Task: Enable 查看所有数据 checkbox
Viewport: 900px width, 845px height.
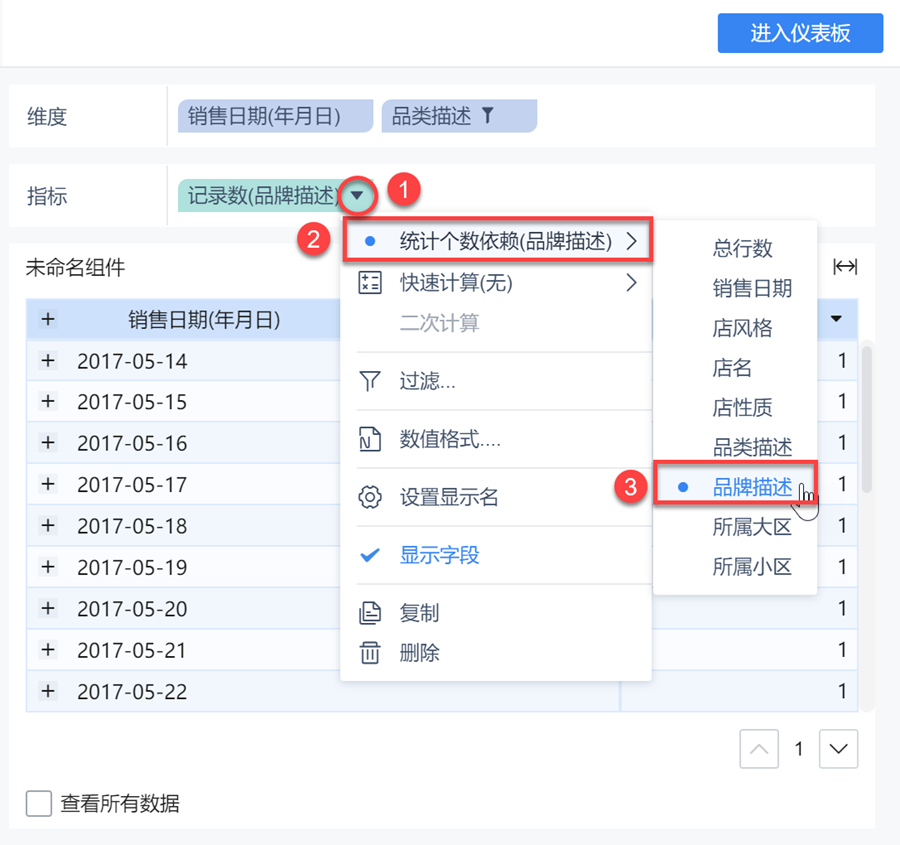Action: [x=39, y=803]
